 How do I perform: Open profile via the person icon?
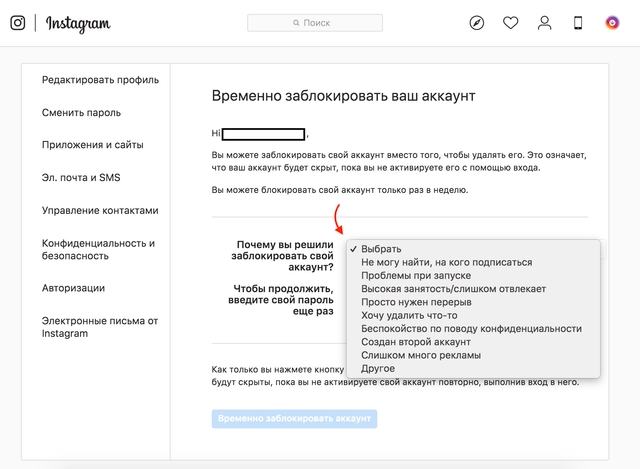click(x=544, y=23)
